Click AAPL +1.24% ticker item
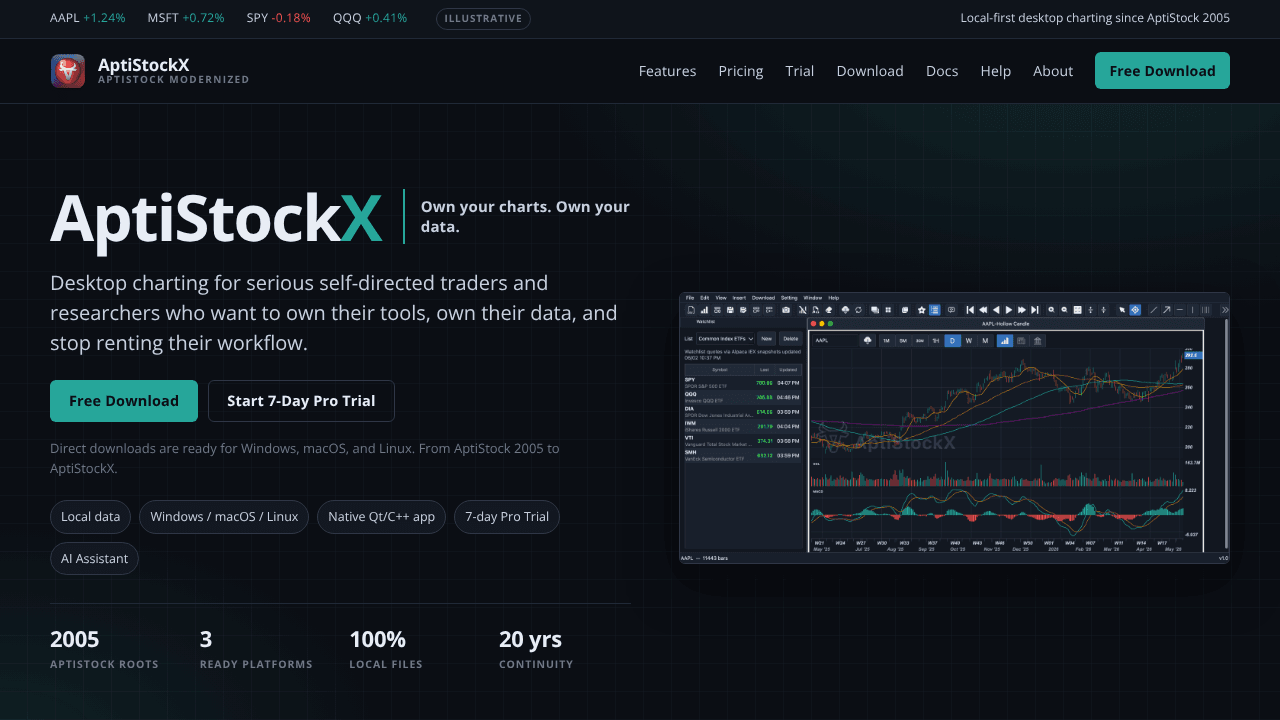Image resolution: width=1280 pixels, height=720 pixels. pyautogui.click(x=88, y=18)
